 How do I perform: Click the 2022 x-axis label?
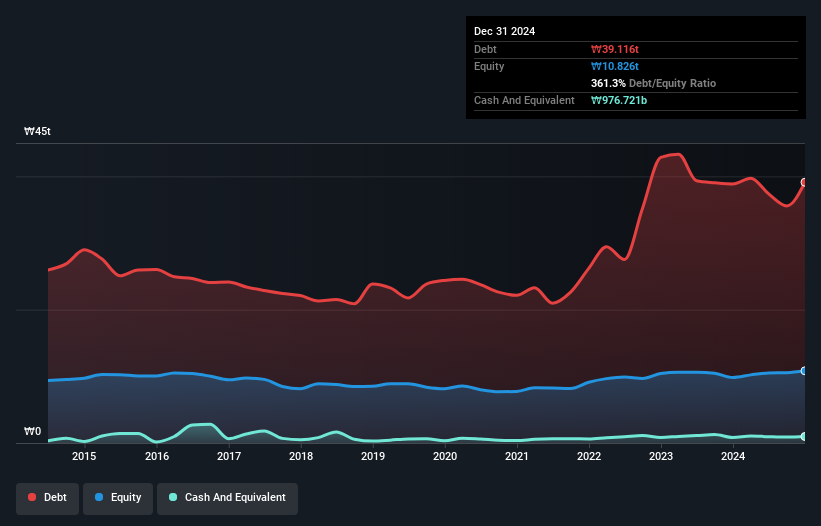589,456
